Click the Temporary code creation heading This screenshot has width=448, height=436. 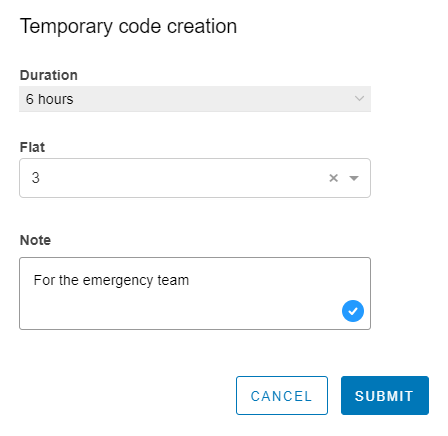point(128,26)
